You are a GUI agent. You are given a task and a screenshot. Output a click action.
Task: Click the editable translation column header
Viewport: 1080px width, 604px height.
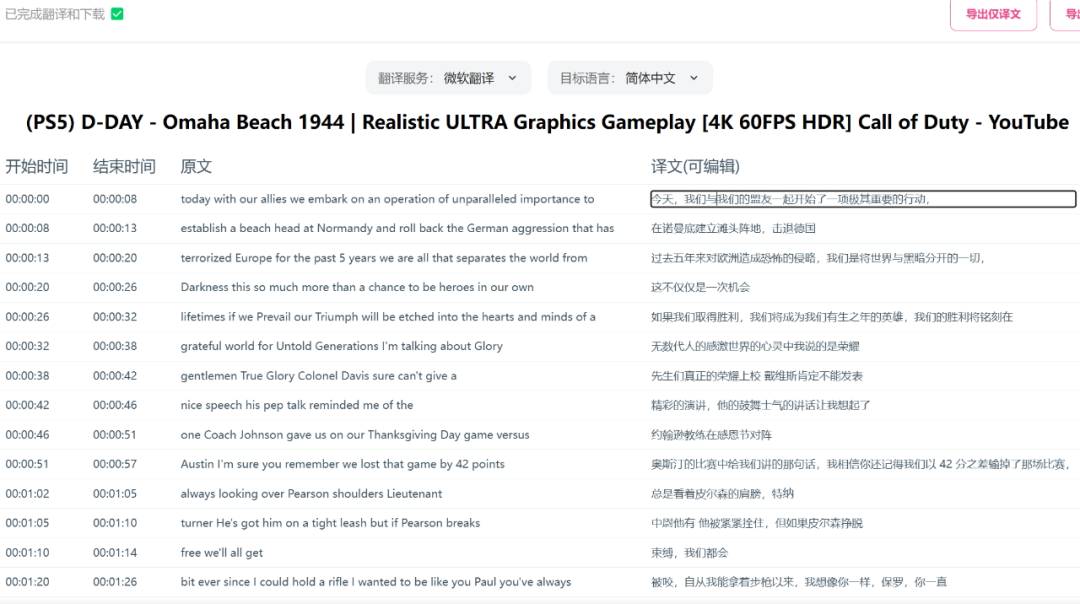point(695,166)
